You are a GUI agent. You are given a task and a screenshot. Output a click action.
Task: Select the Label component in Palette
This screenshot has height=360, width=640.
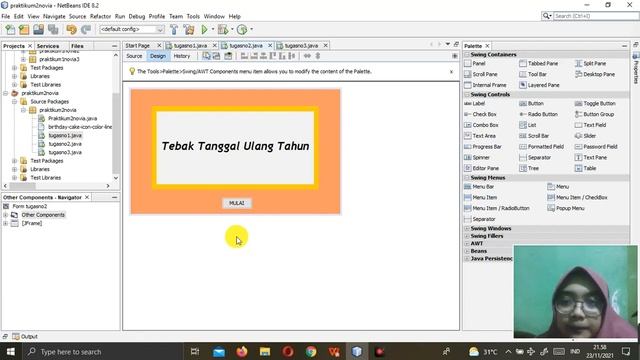pos(475,104)
